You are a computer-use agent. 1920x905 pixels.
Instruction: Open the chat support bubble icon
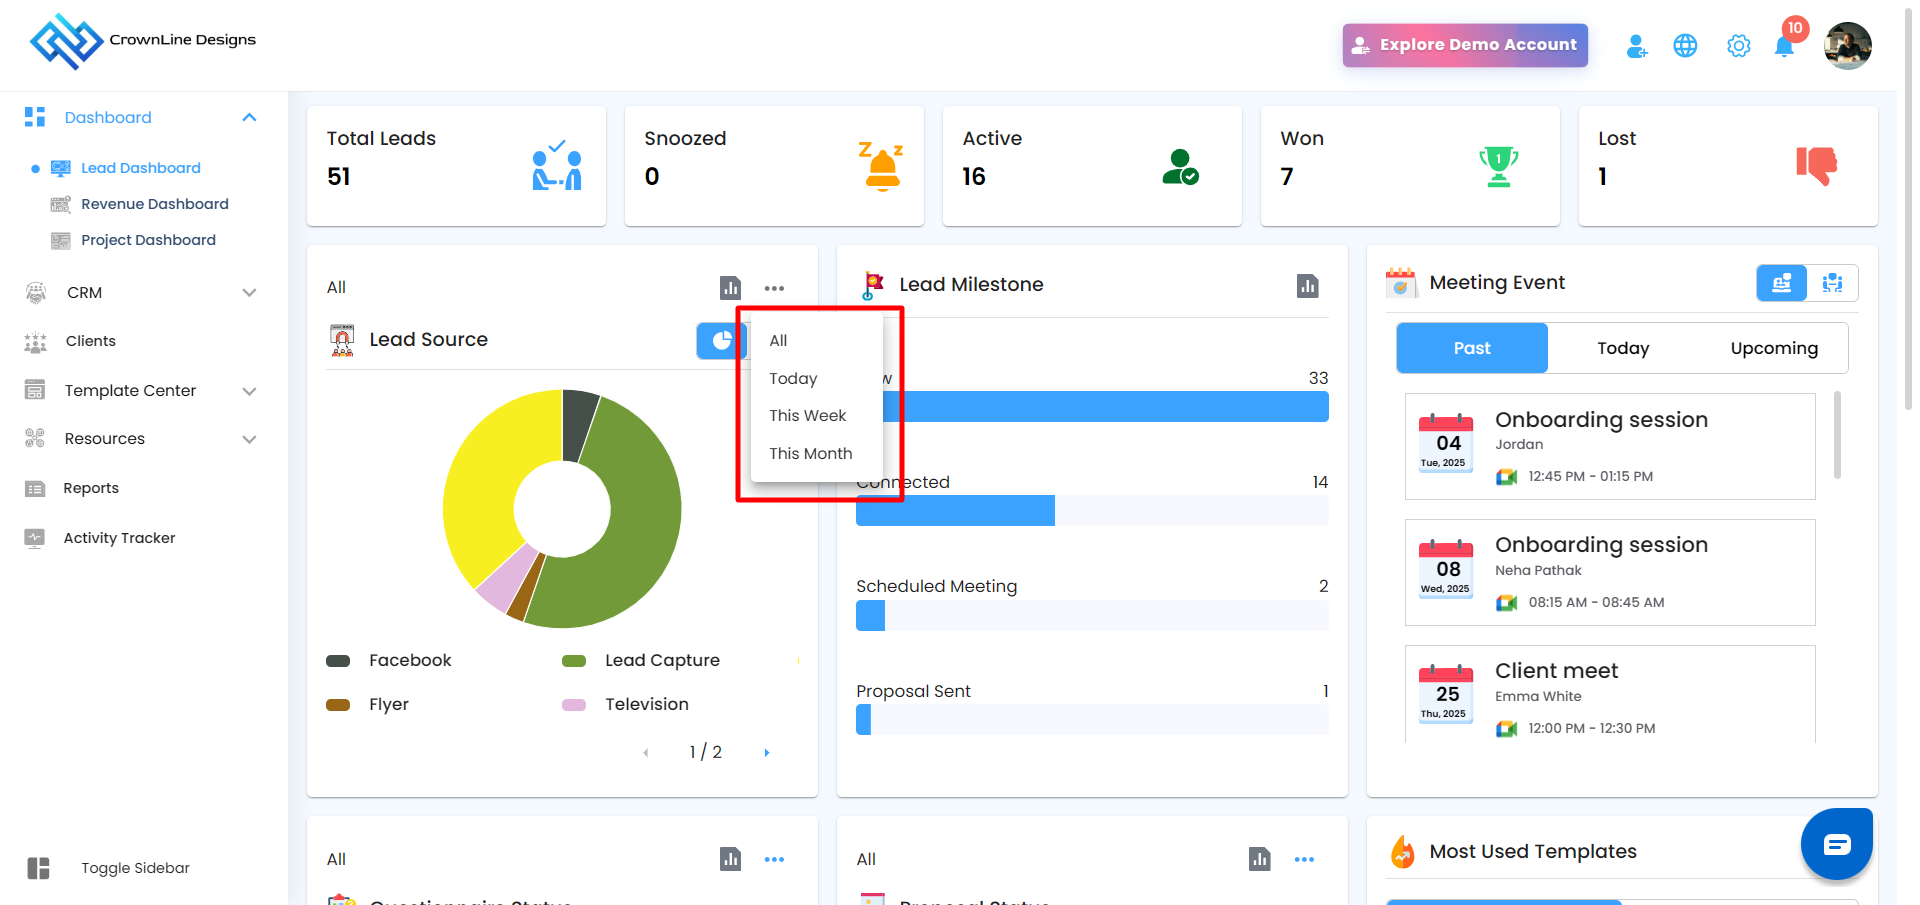[1836, 844]
